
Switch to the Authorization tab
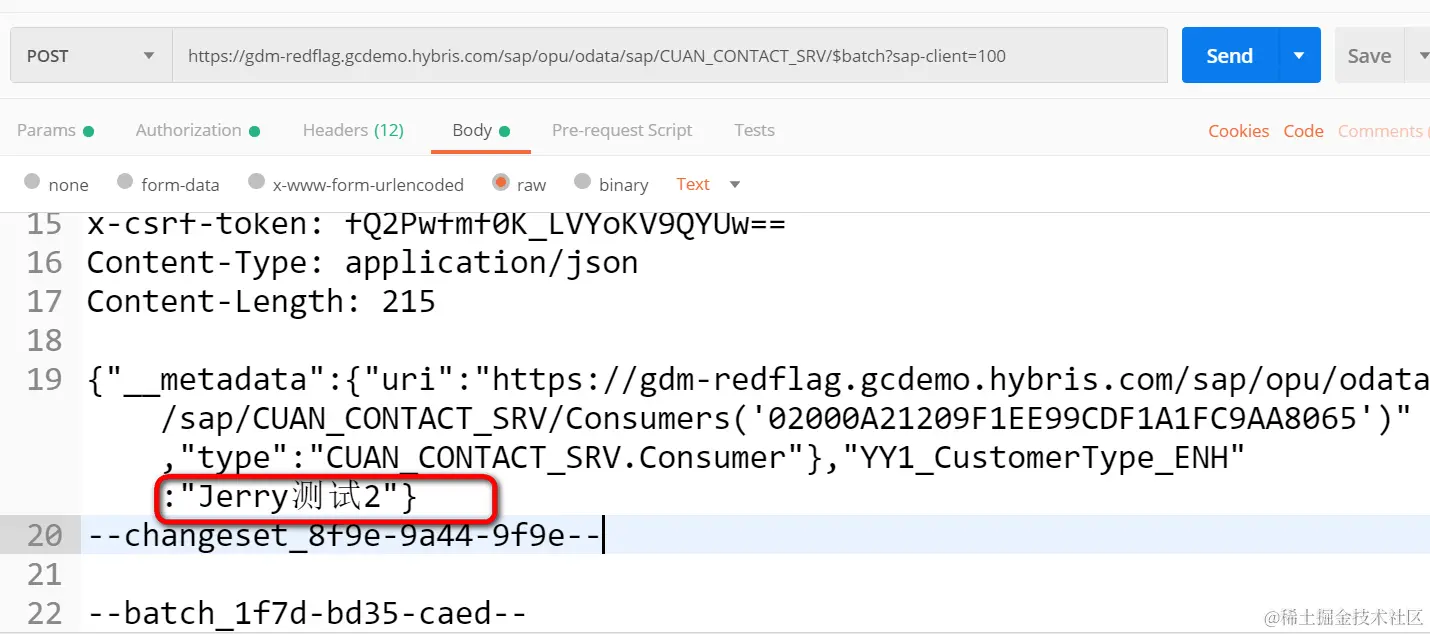198,130
